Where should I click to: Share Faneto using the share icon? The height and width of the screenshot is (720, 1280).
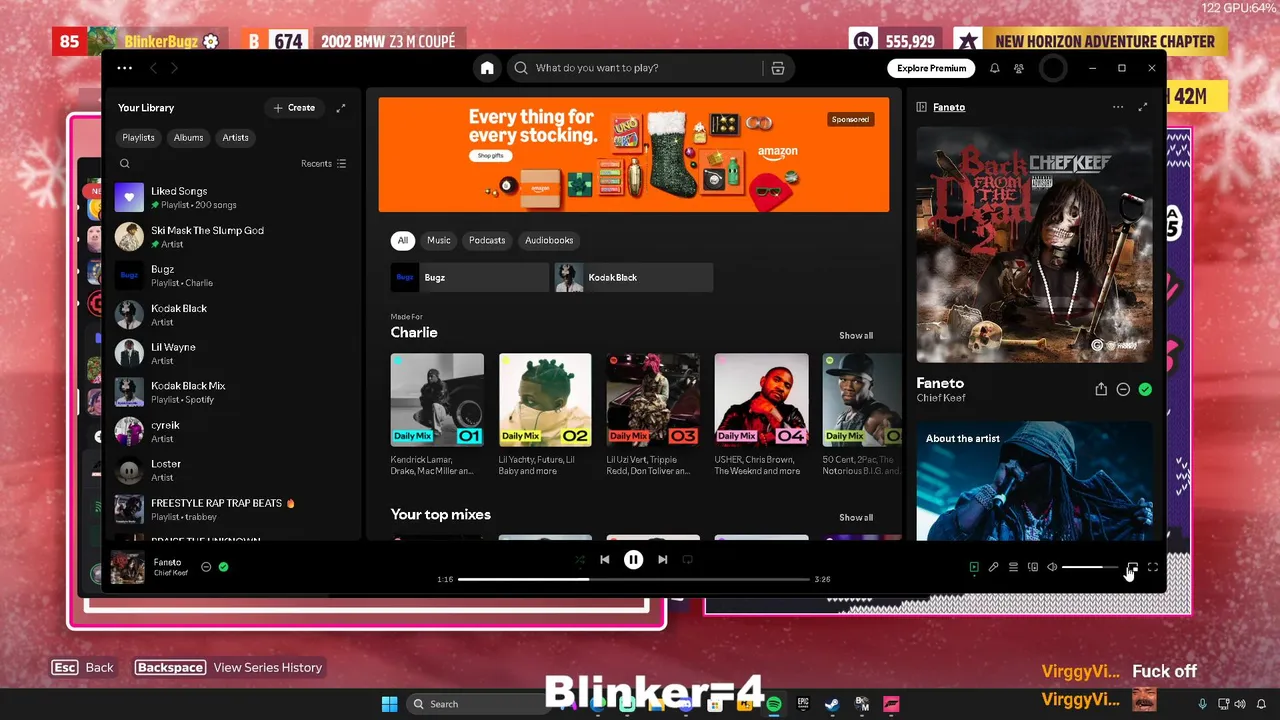tap(1101, 389)
